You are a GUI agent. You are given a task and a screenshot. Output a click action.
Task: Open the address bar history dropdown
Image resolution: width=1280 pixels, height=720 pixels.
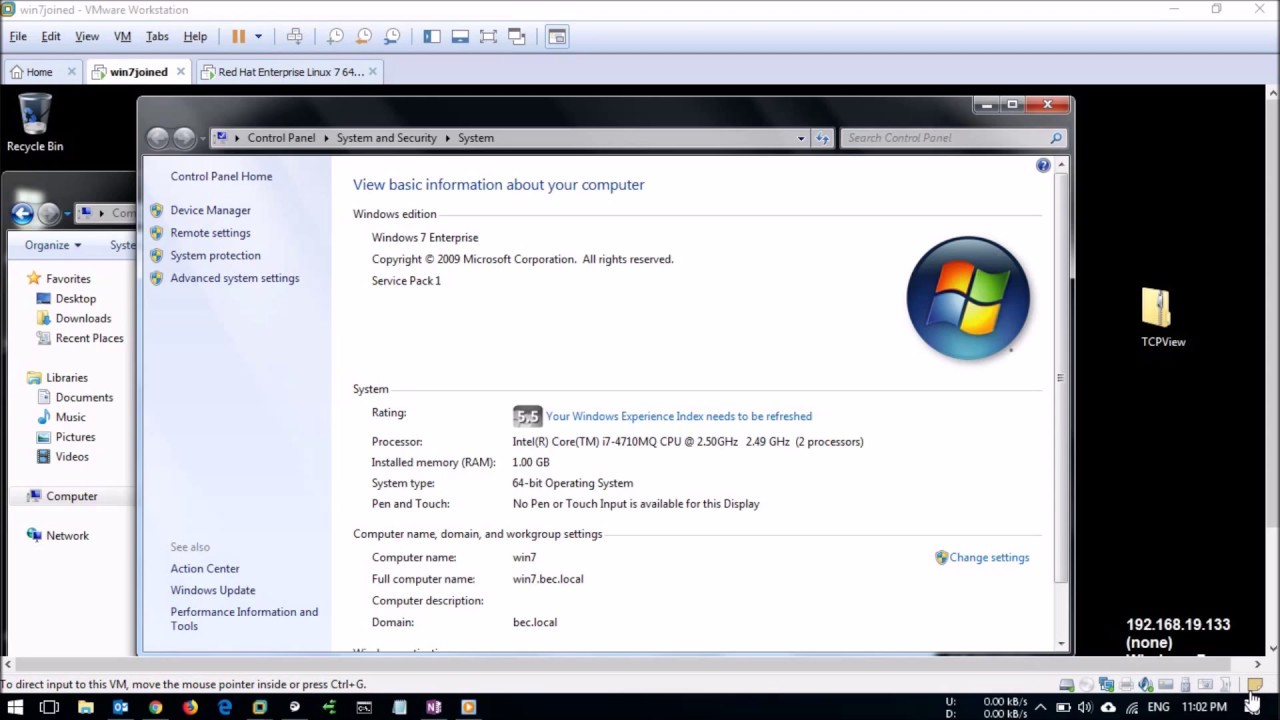801,138
